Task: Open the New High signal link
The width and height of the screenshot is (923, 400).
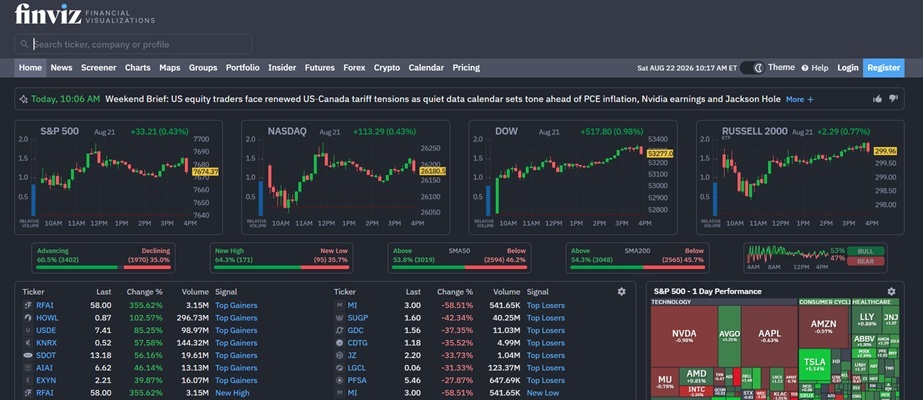Action: click(x=232, y=392)
